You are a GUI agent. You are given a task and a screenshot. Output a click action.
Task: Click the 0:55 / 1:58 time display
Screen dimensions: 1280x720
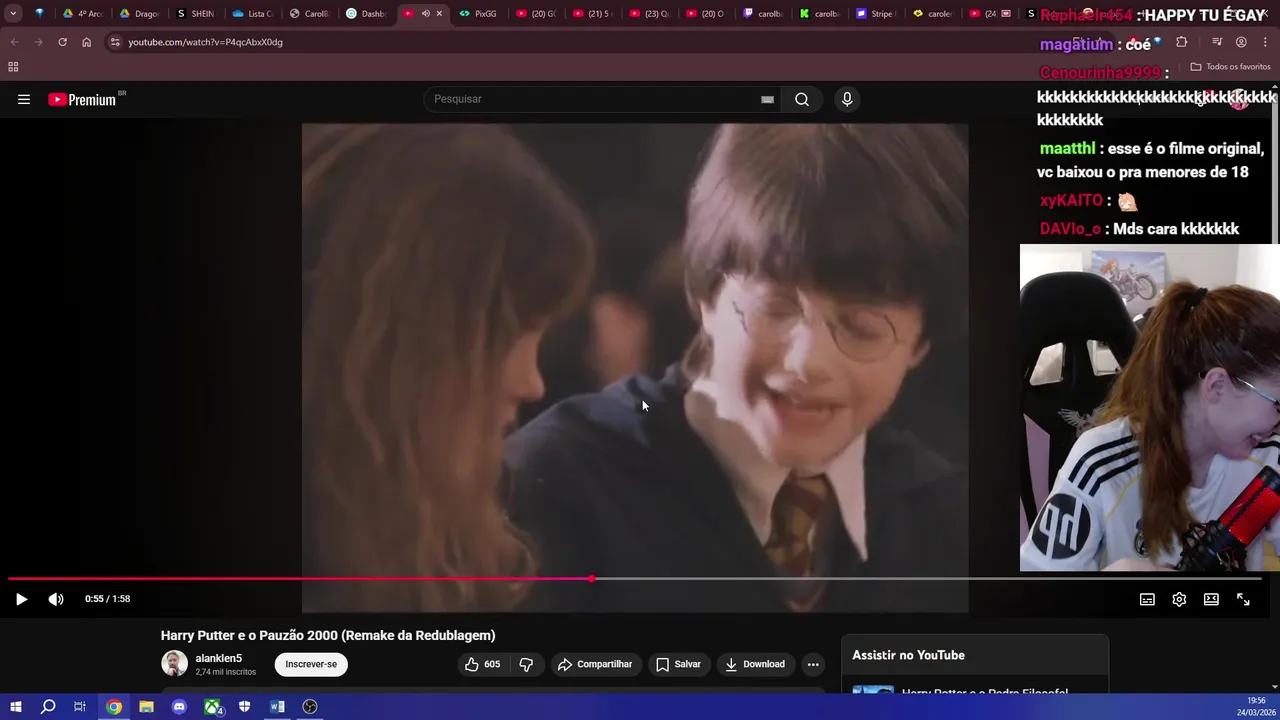click(x=107, y=599)
